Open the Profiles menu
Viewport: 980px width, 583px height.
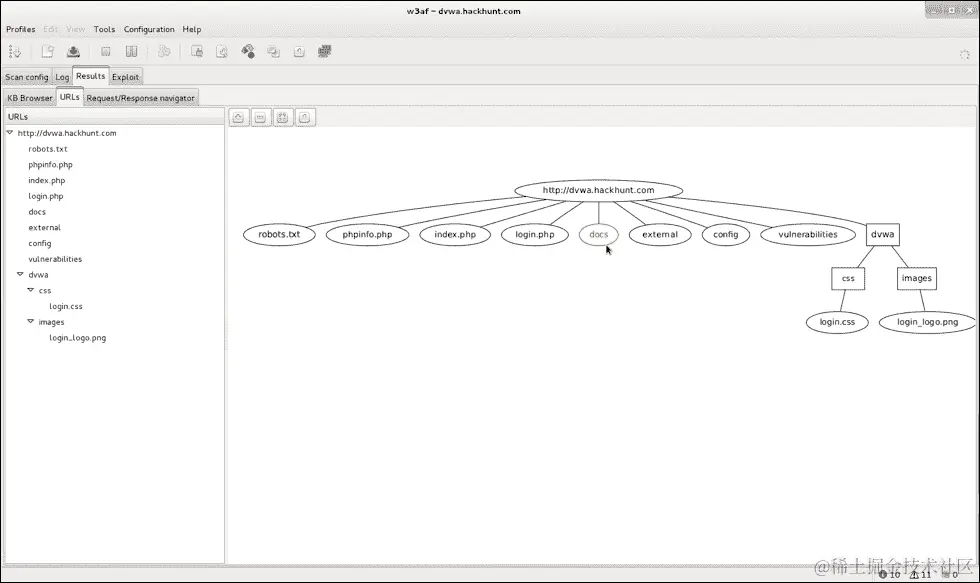click(x=21, y=29)
